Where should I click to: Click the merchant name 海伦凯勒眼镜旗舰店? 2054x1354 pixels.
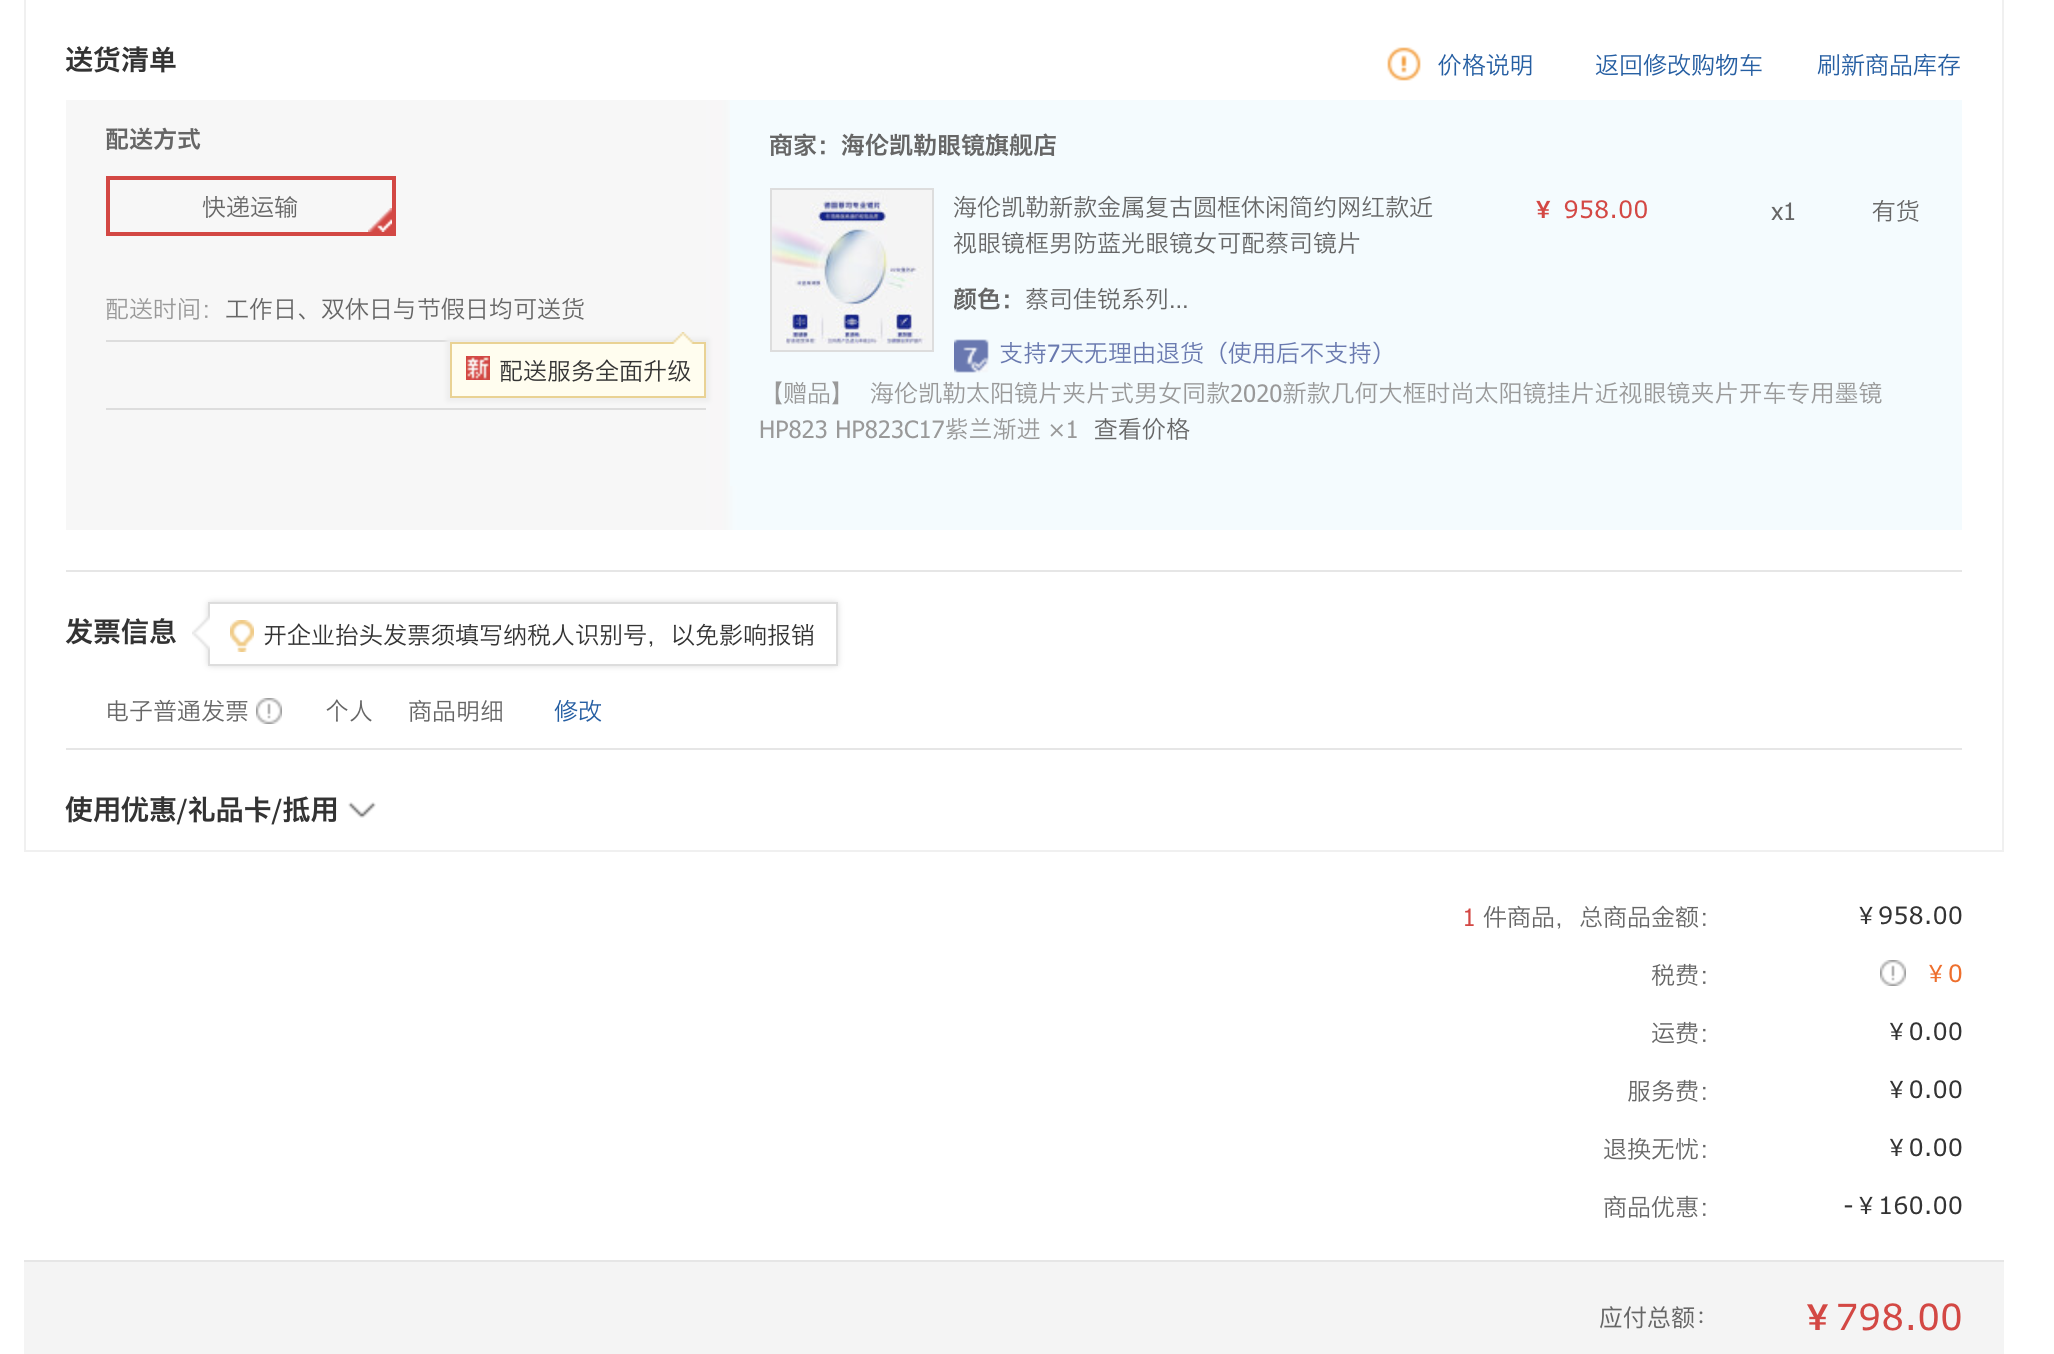tap(948, 145)
